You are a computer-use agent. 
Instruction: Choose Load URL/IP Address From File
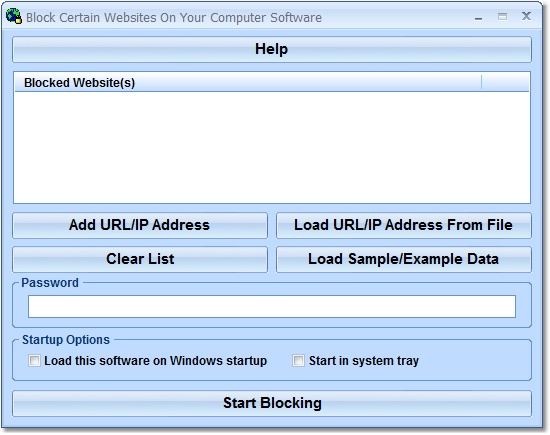click(404, 225)
